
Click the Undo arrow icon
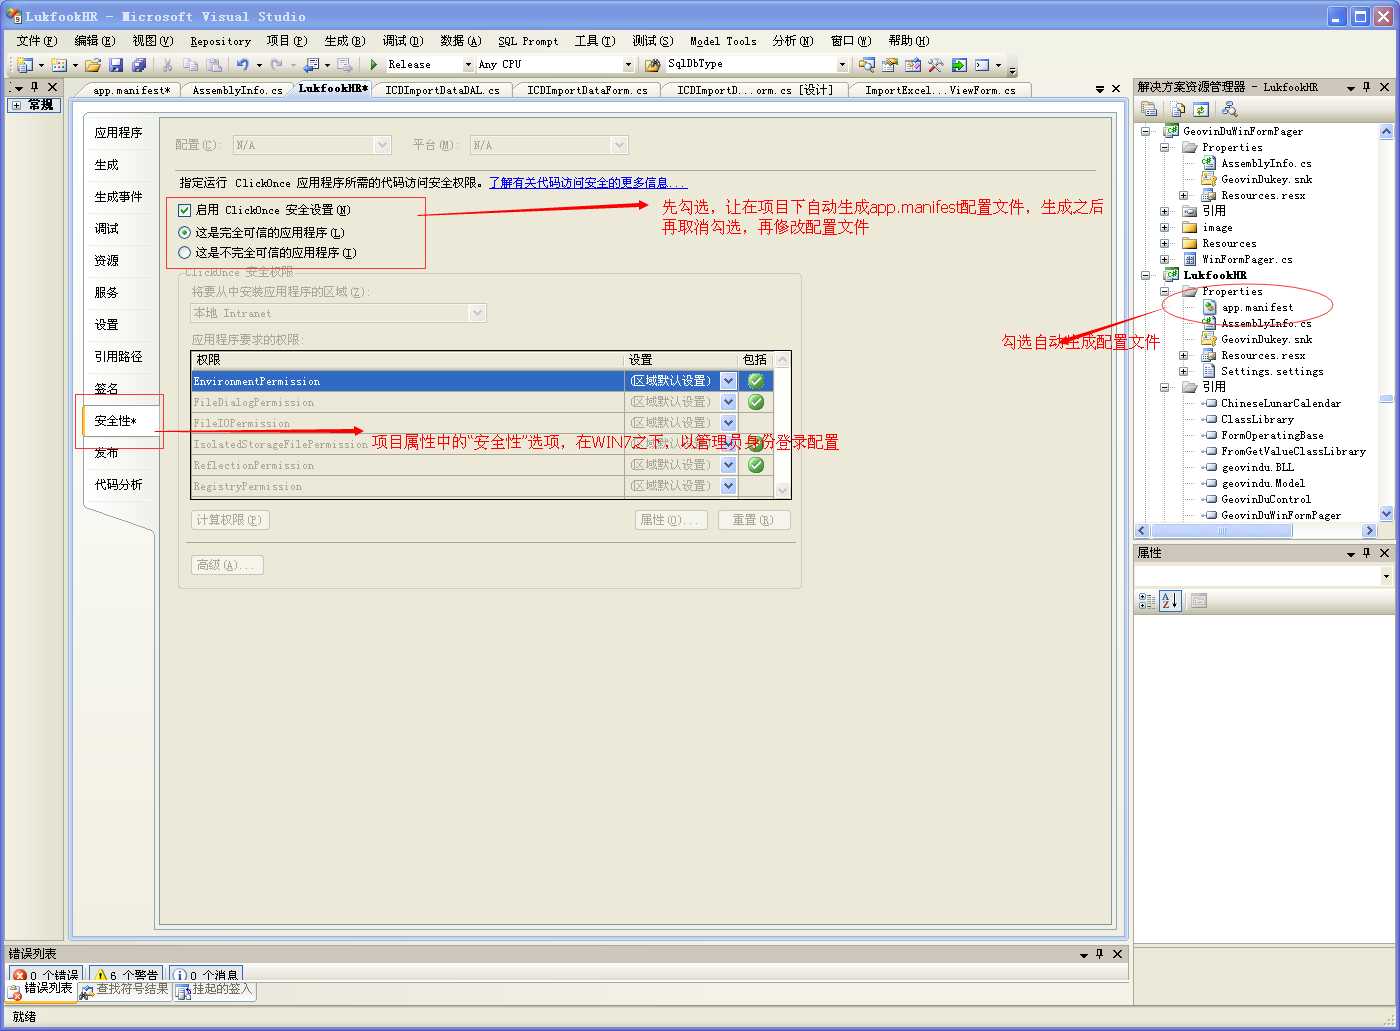click(x=242, y=65)
